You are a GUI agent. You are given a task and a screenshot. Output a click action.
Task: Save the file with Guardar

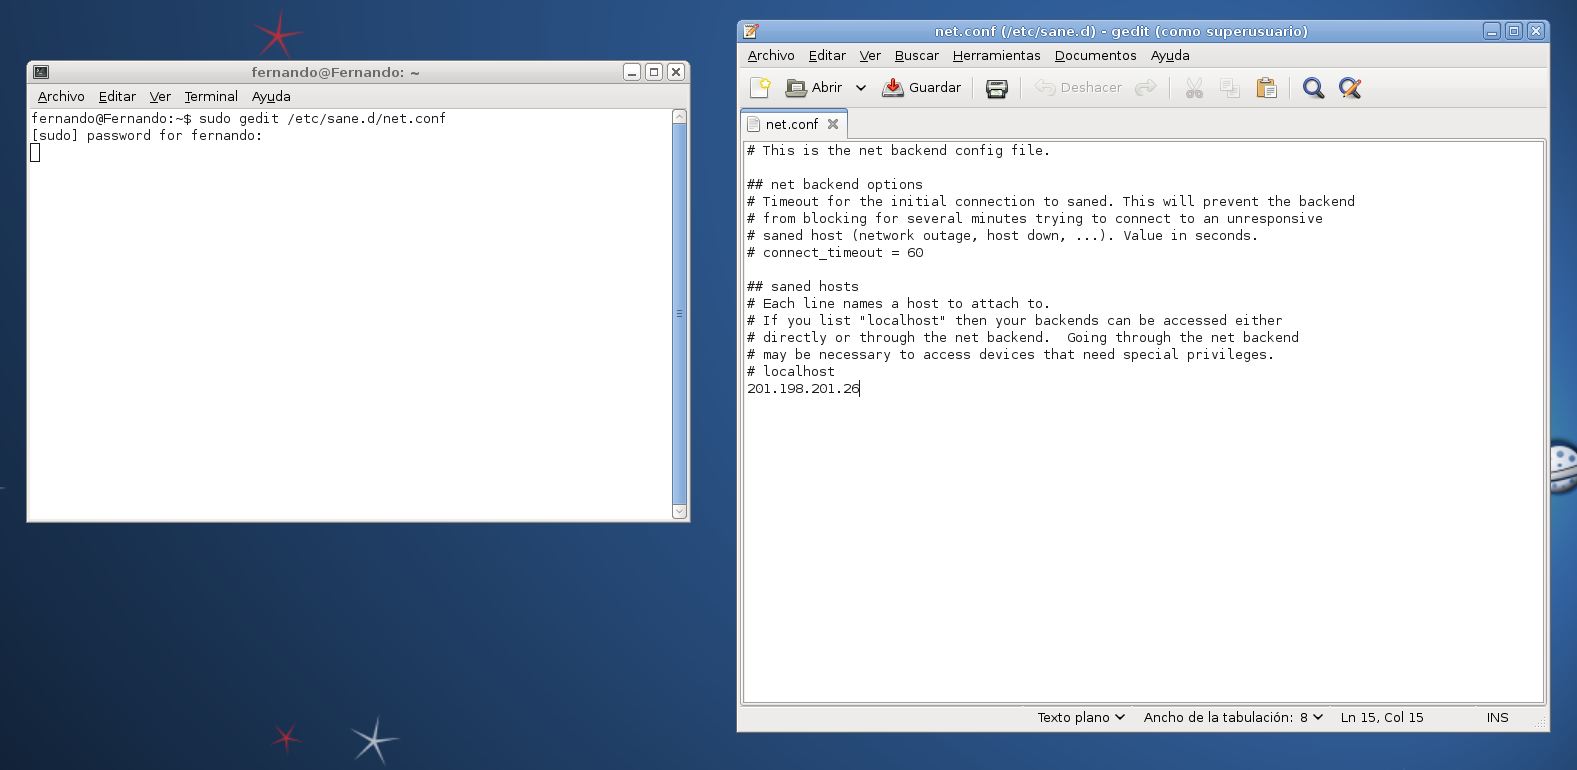point(921,88)
